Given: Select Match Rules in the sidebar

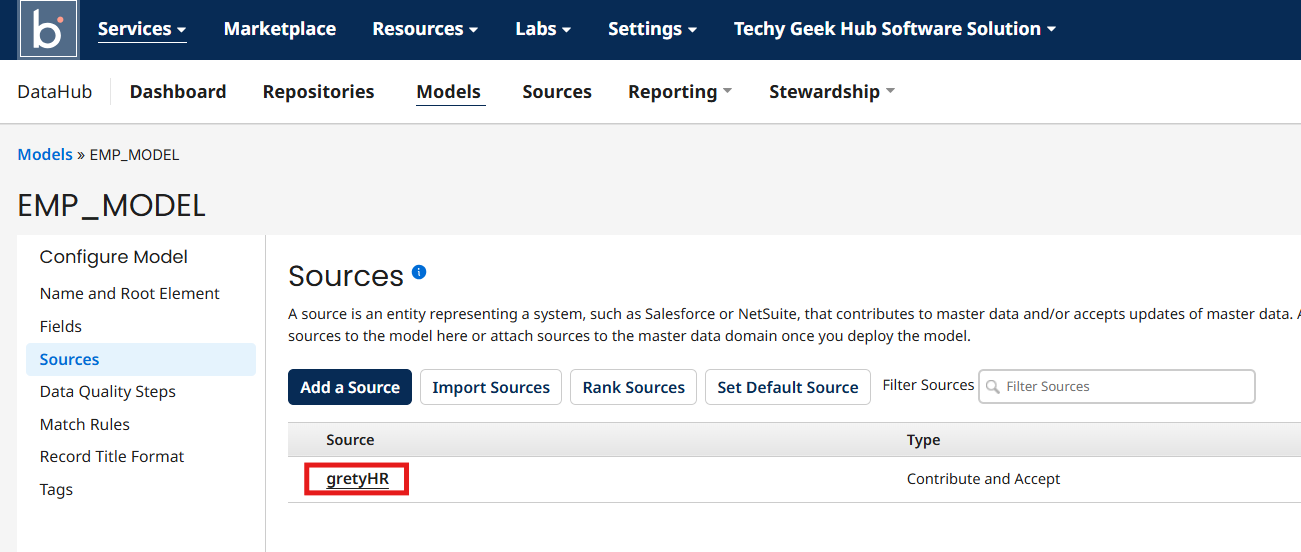Looking at the screenshot, I should pyautogui.click(x=85, y=424).
